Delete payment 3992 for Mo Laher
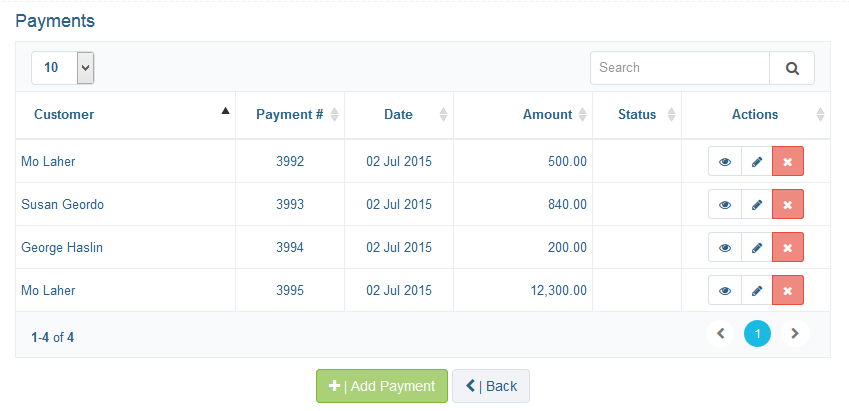849x411 pixels. click(788, 161)
